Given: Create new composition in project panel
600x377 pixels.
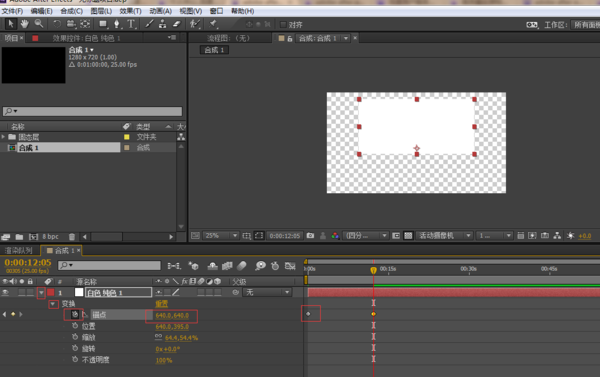Looking at the screenshot, I should tap(33, 237).
